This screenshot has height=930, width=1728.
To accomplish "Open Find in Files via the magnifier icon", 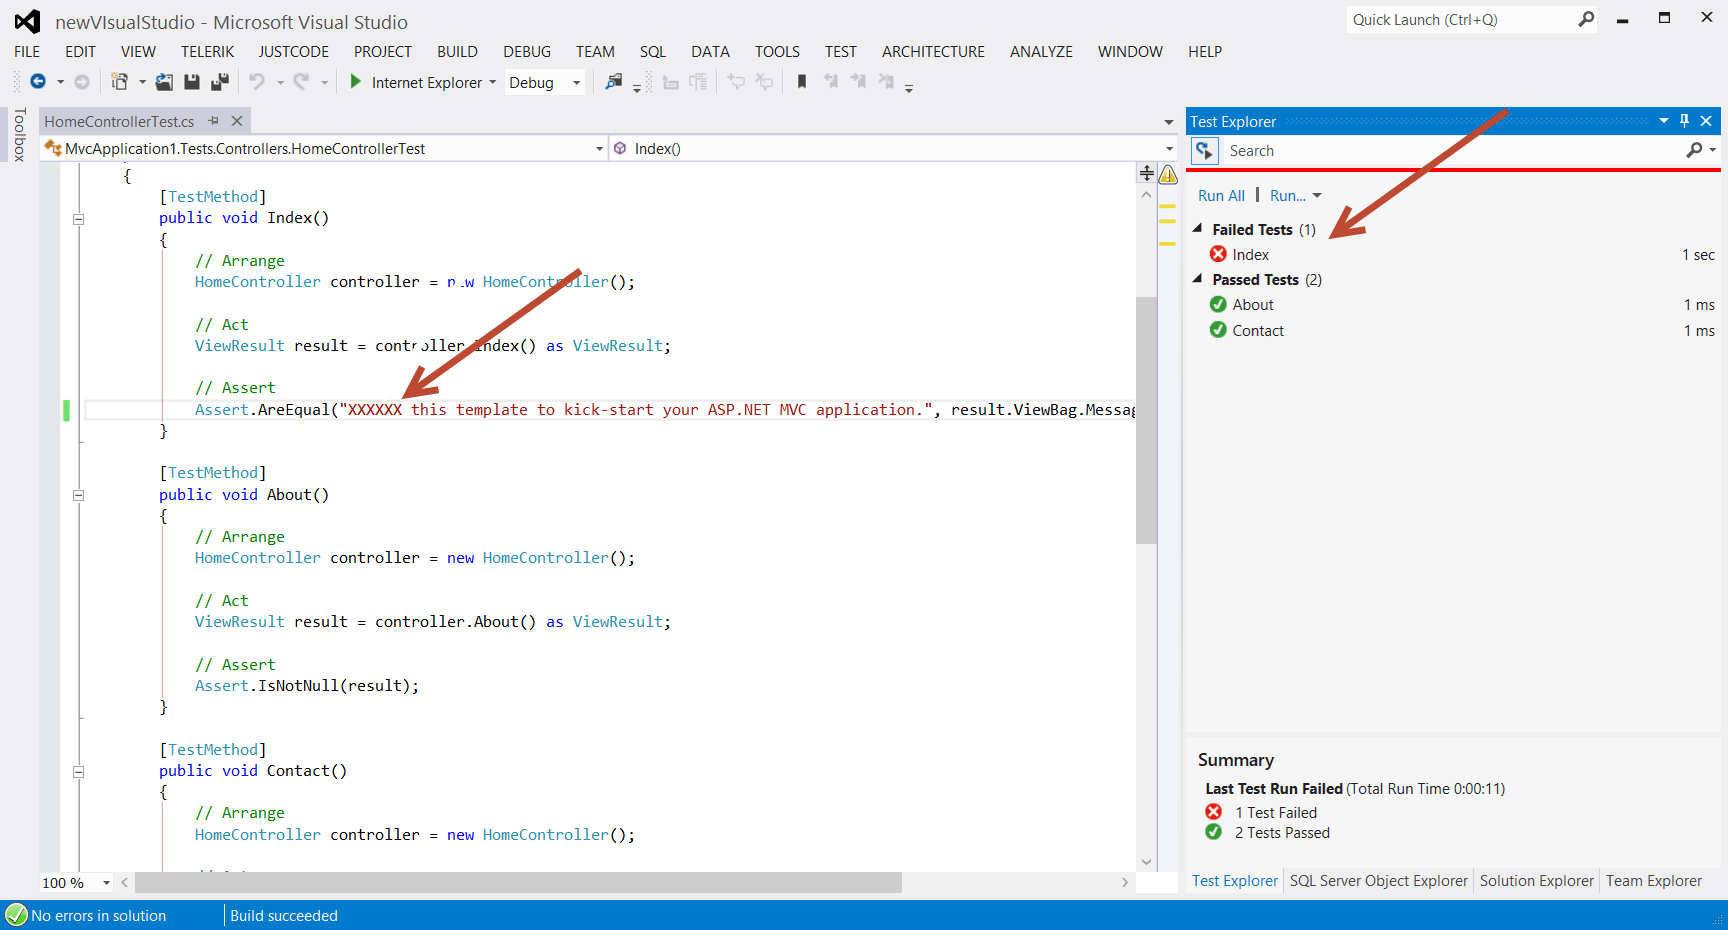I will pos(613,82).
